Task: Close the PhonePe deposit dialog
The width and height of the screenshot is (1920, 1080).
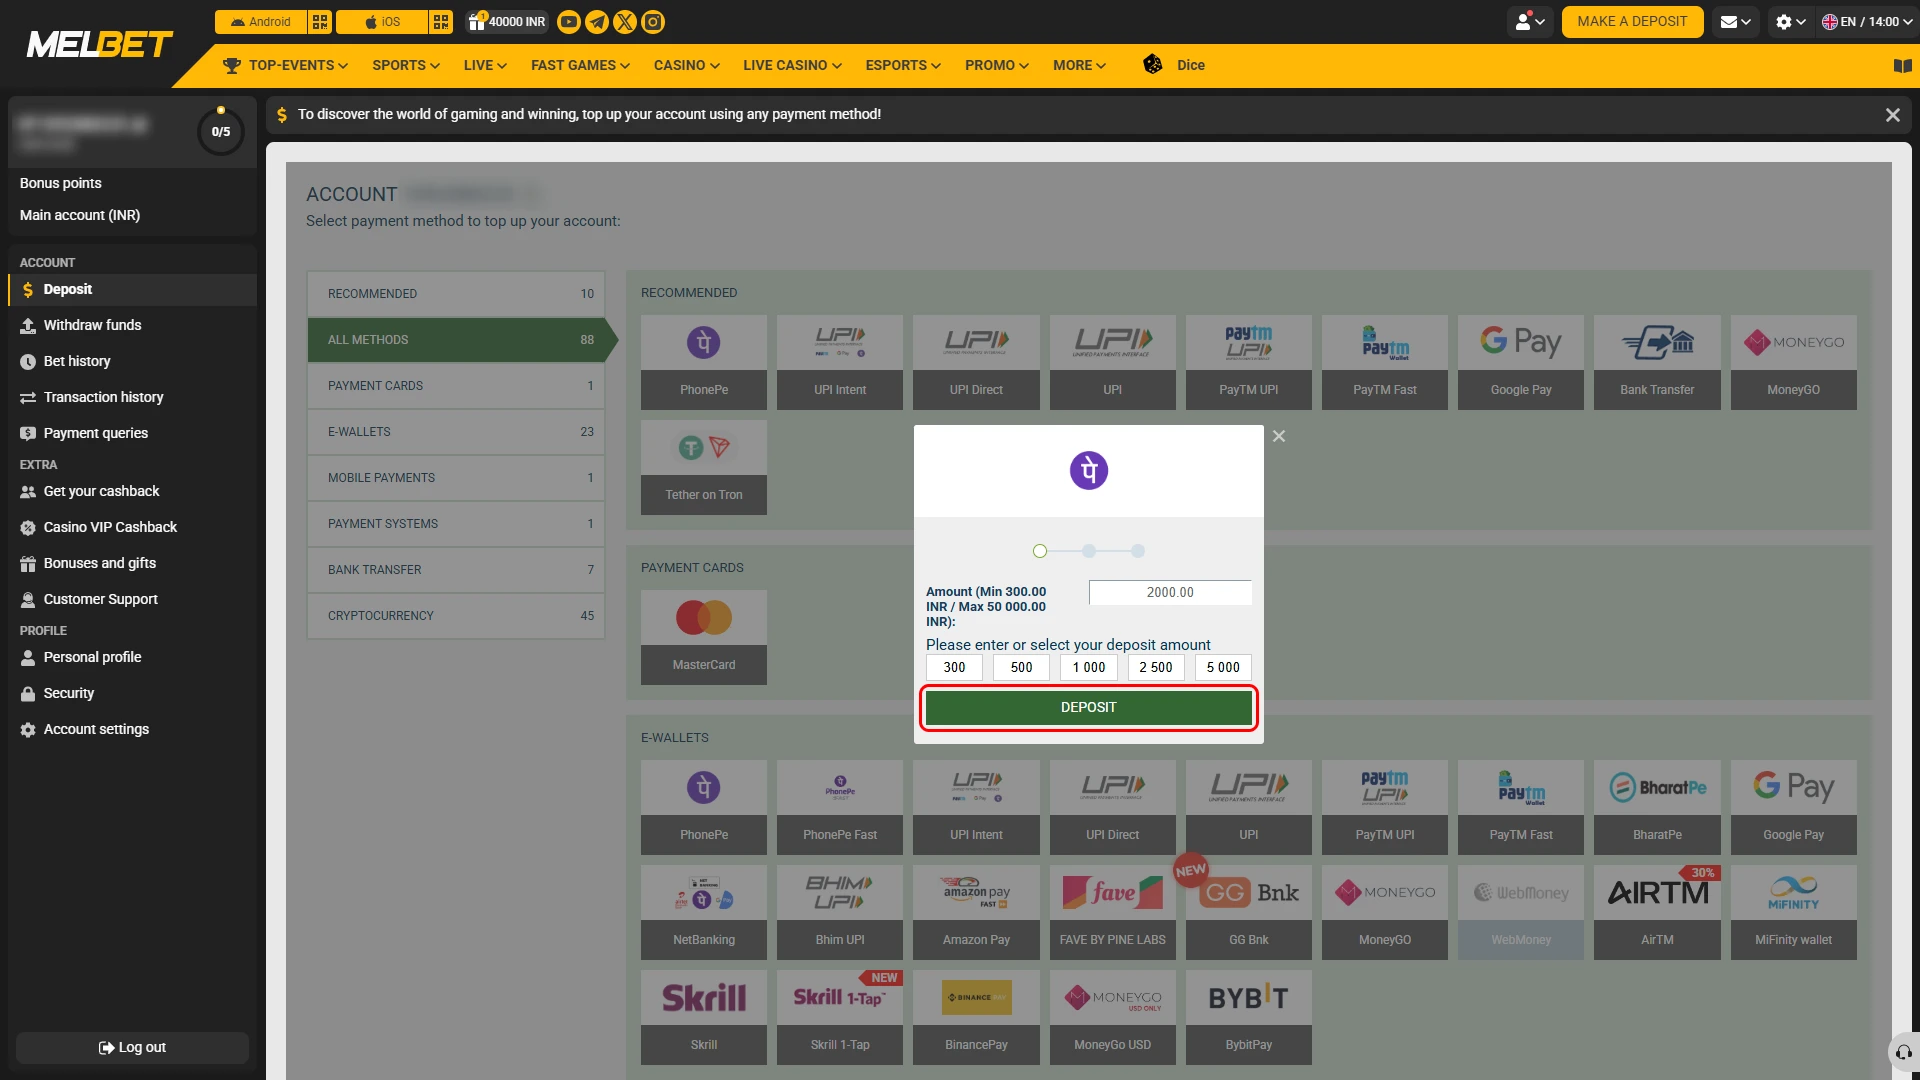Action: coord(1279,436)
